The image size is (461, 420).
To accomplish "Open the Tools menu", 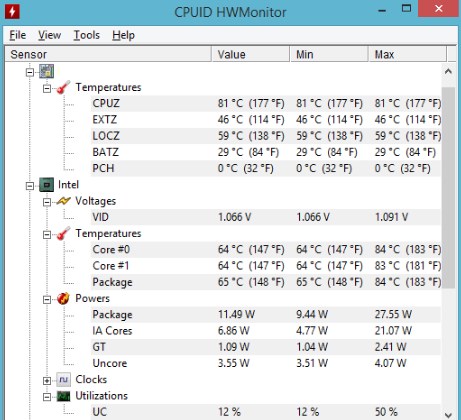I will [x=86, y=35].
